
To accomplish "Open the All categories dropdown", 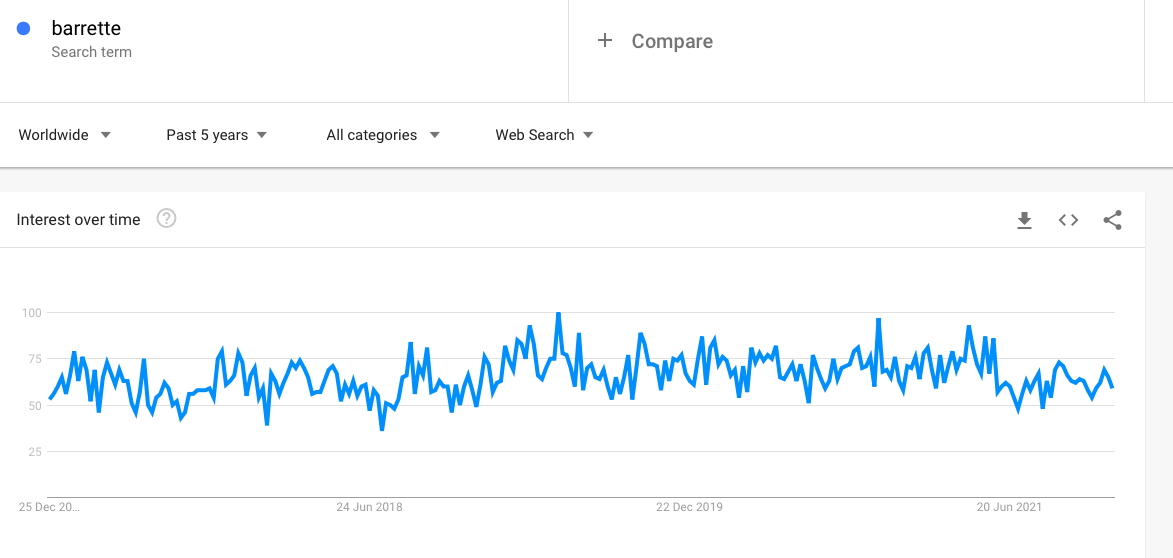I will coord(383,135).
